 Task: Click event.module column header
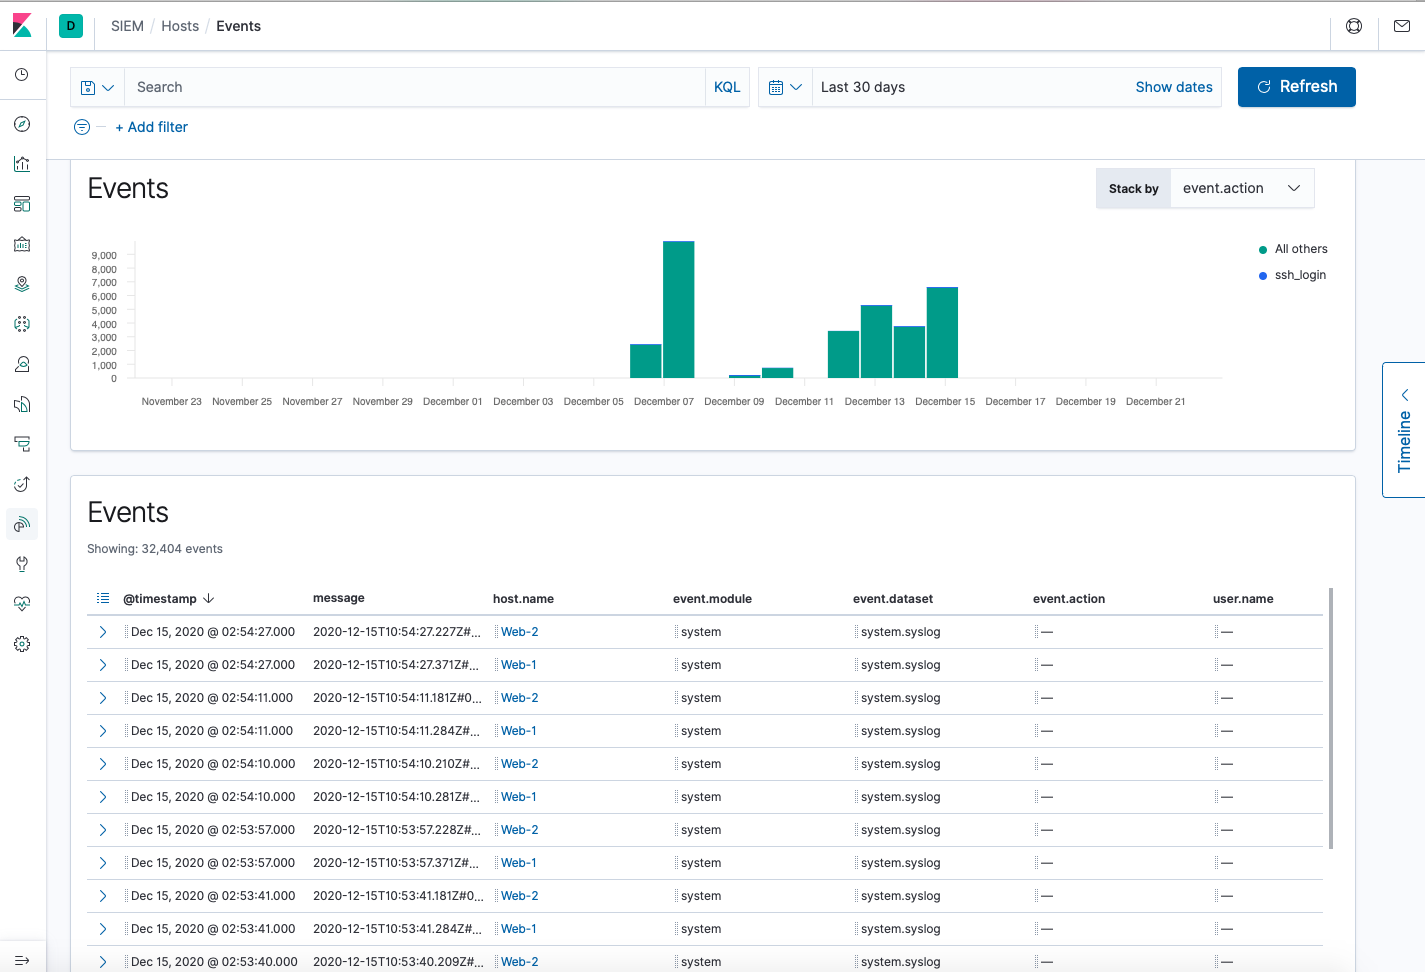pos(712,599)
